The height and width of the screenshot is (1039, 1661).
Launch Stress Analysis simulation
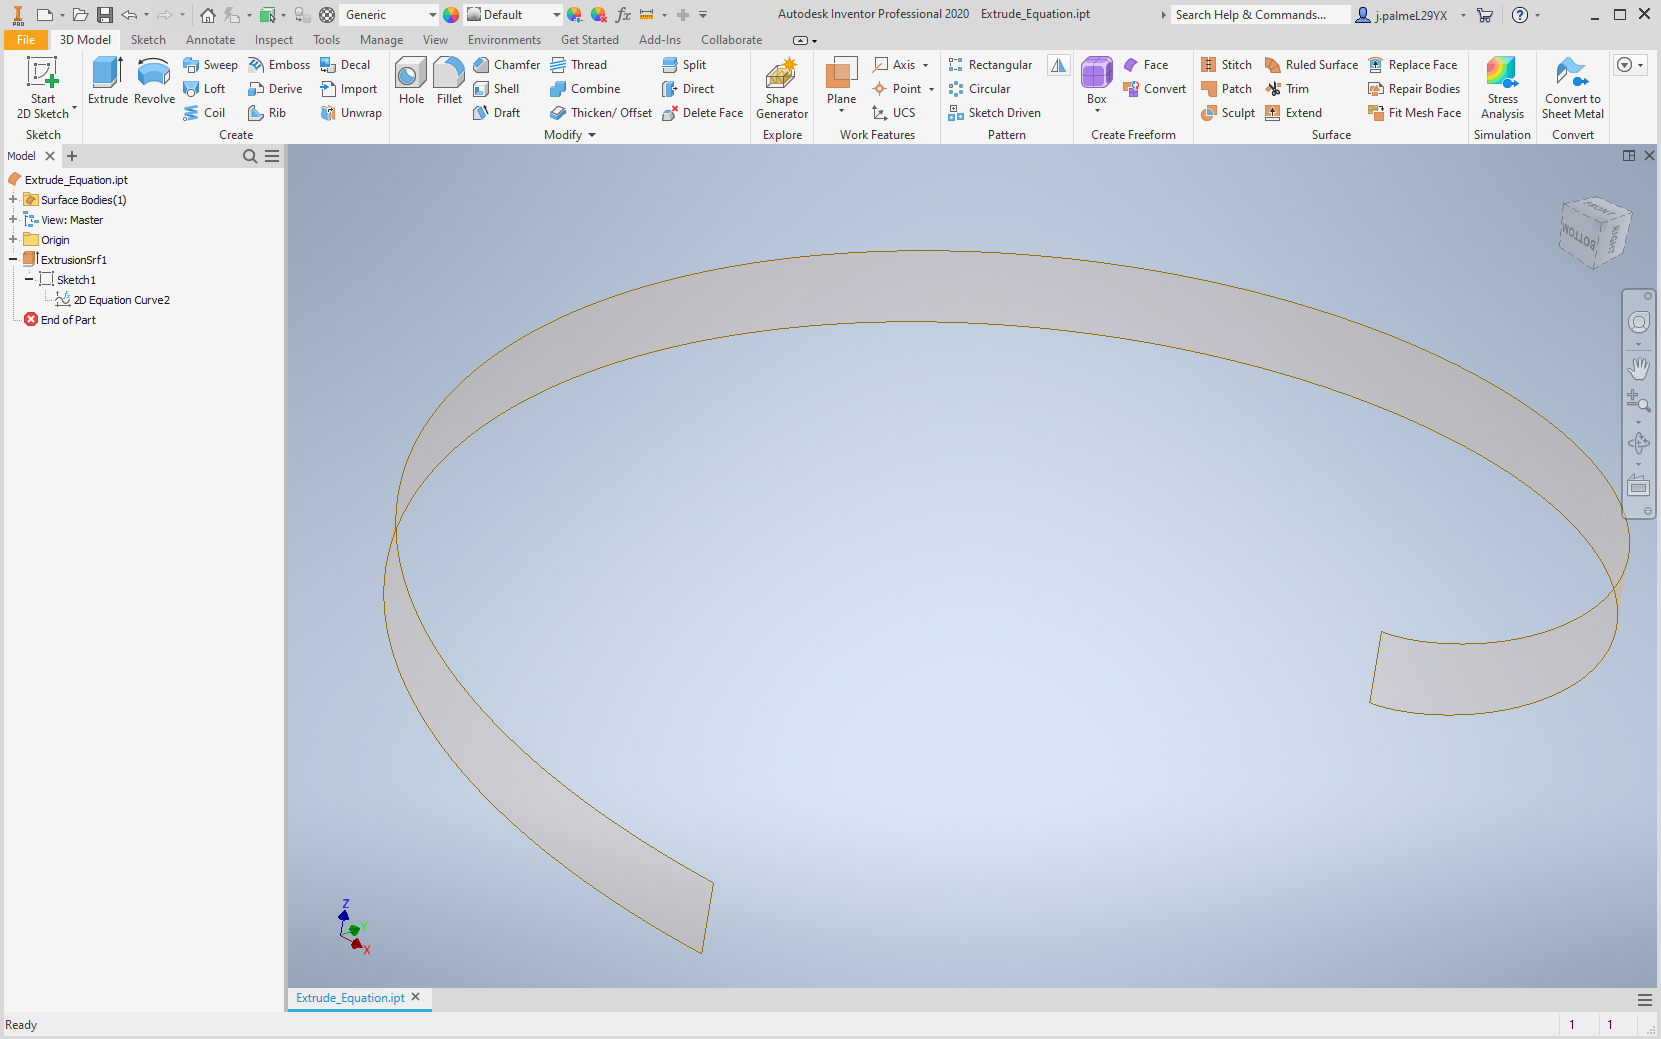[x=1502, y=88]
